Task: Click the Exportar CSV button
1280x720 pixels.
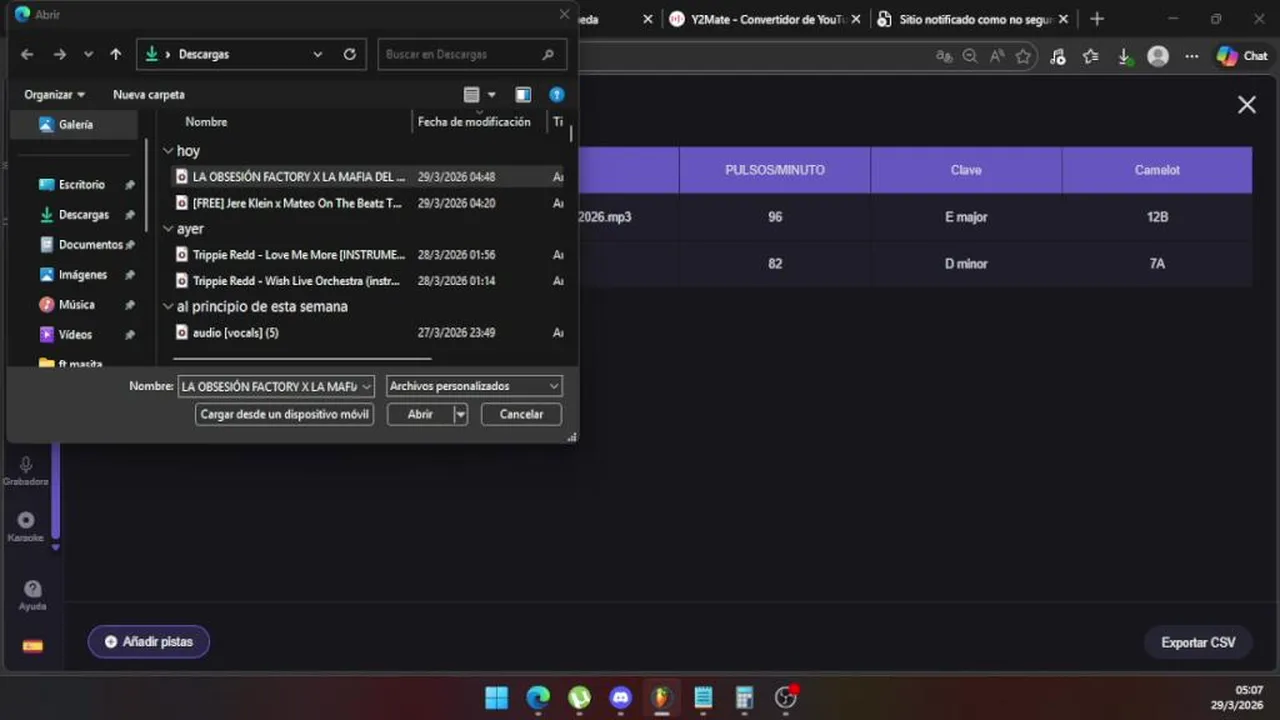Action: [x=1198, y=643]
